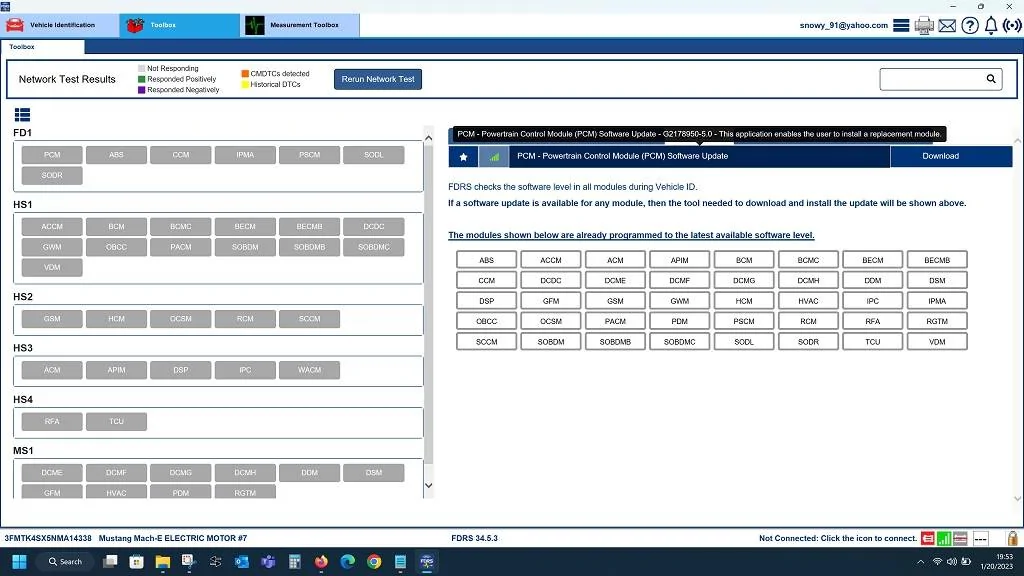The width and height of the screenshot is (1024, 576).
Task: Click network list scrollbar up arrow
Action: coord(428,138)
